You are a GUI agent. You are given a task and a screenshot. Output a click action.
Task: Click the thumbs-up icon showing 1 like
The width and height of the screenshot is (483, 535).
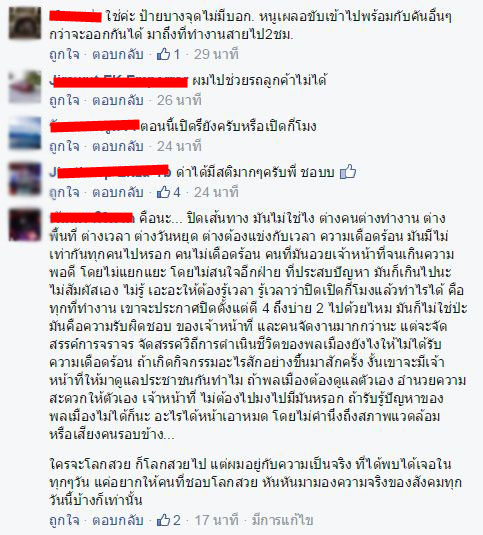(x=163, y=54)
